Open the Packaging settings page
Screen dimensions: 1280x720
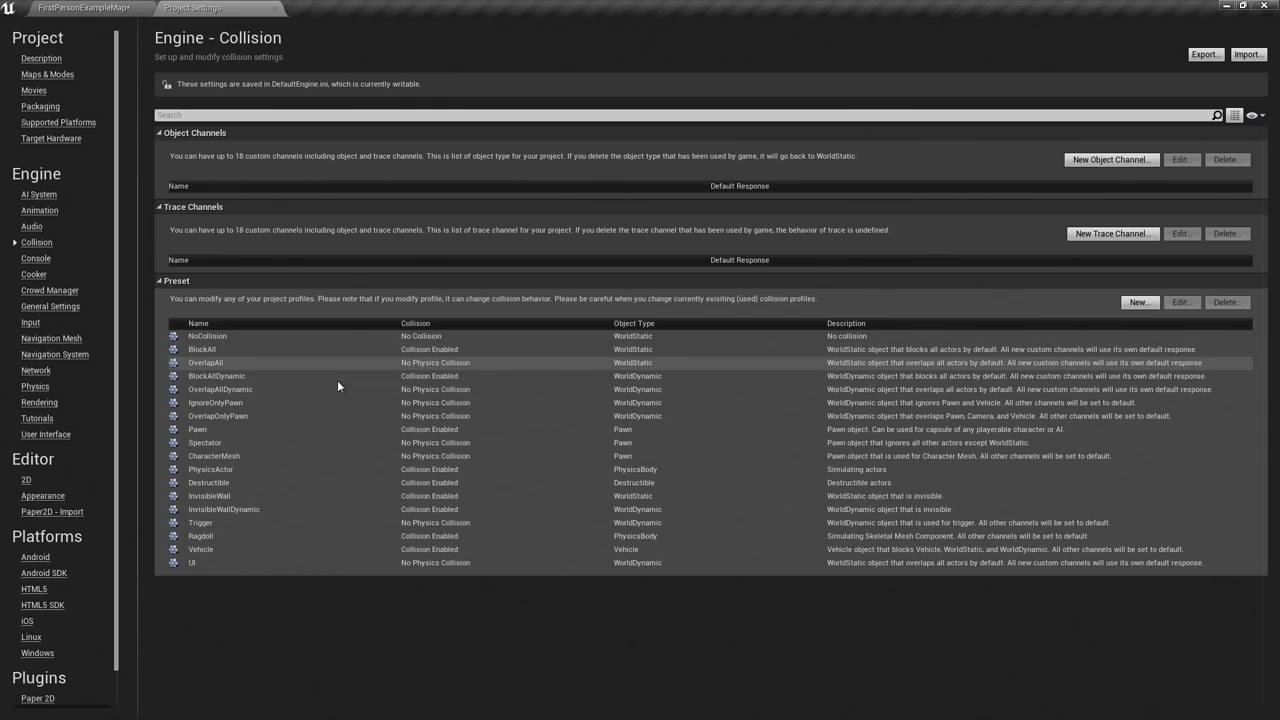(40, 107)
